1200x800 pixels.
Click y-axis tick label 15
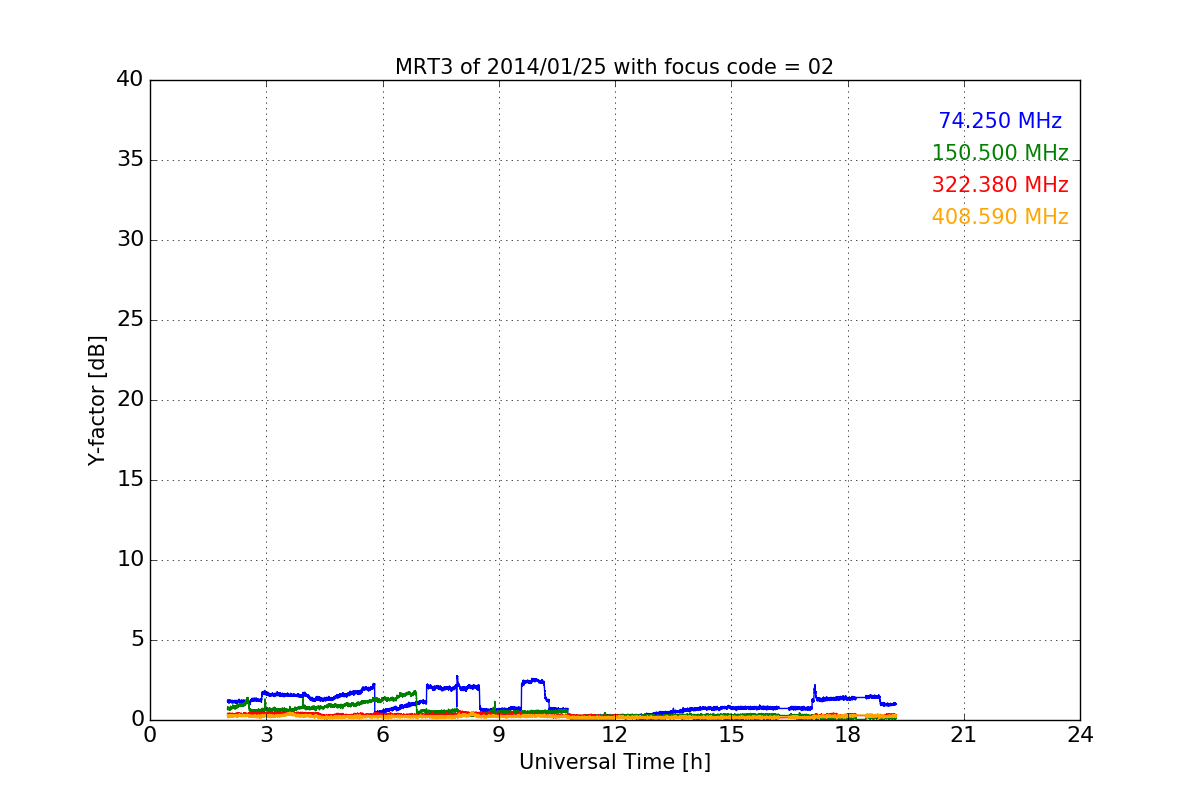(129, 480)
